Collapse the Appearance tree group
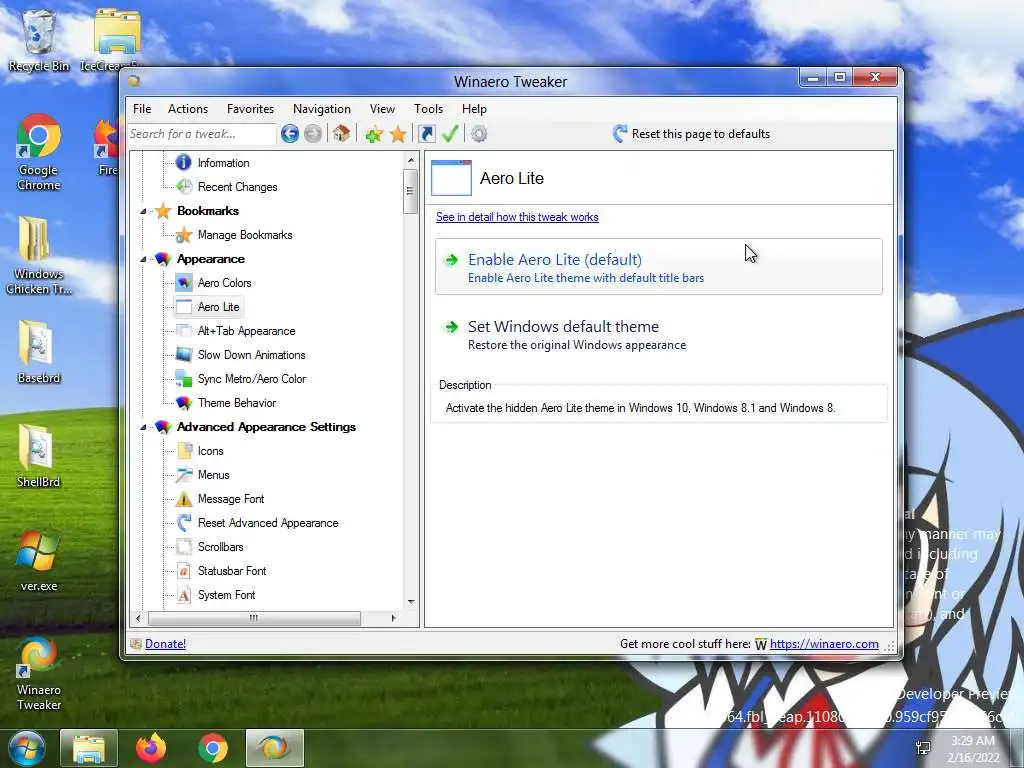1024x768 pixels. pyautogui.click(x=143, y=259)
